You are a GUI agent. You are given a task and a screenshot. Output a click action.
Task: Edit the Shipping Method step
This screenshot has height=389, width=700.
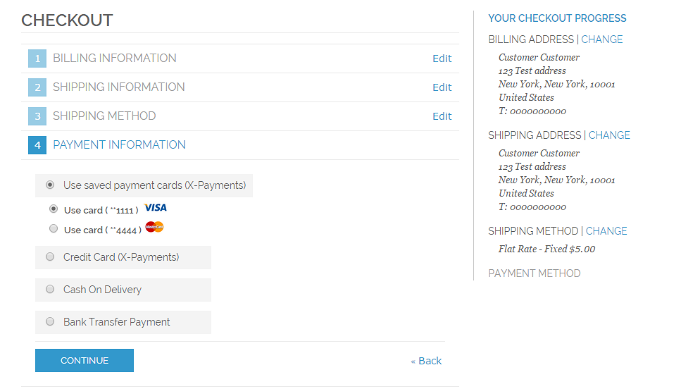442,117
